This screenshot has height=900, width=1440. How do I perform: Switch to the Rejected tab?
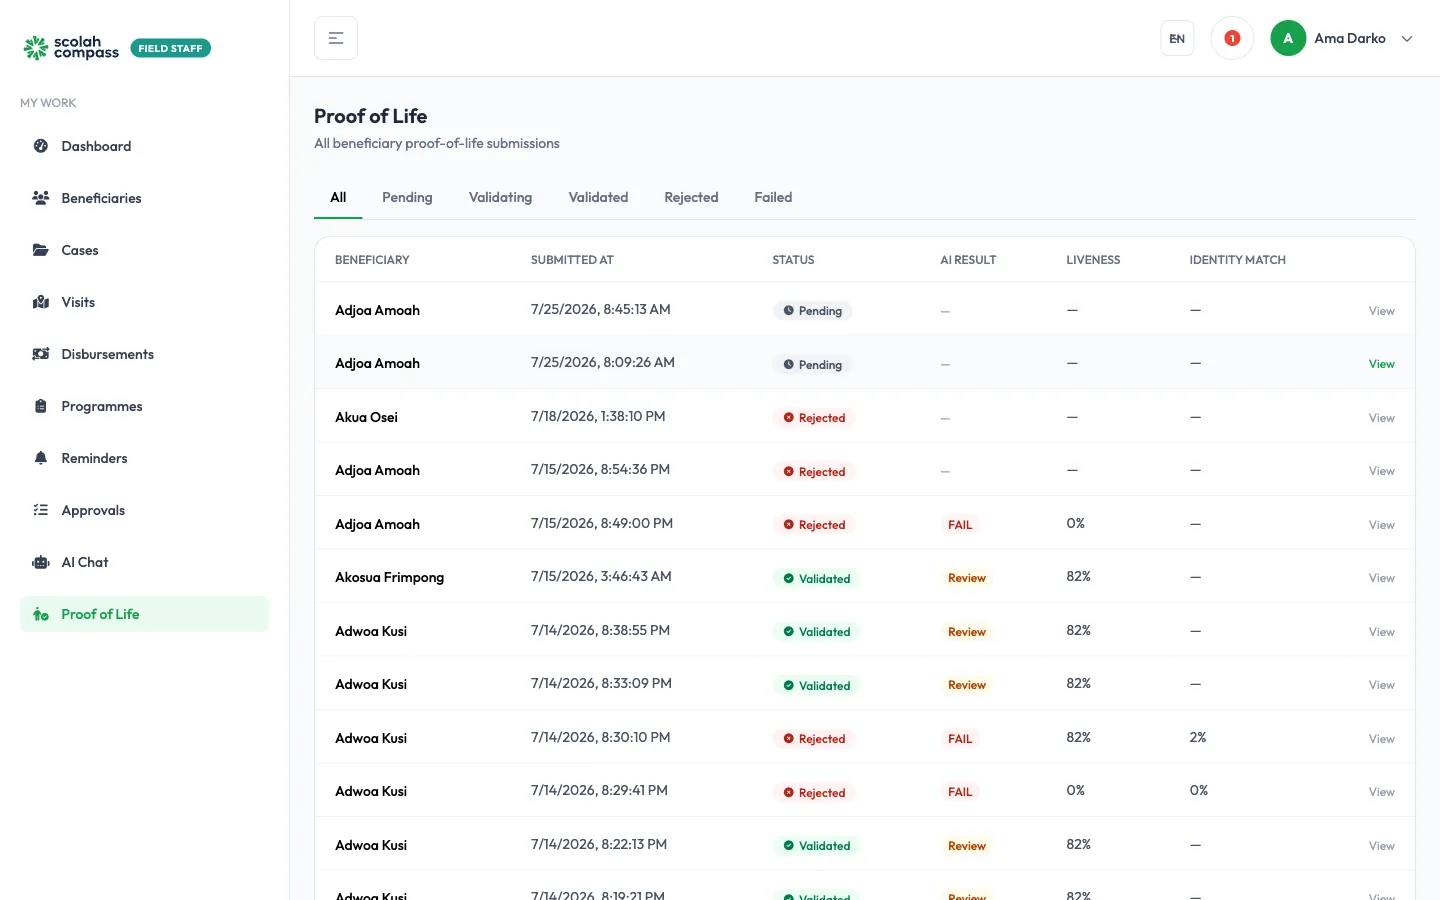click(691, 197)
